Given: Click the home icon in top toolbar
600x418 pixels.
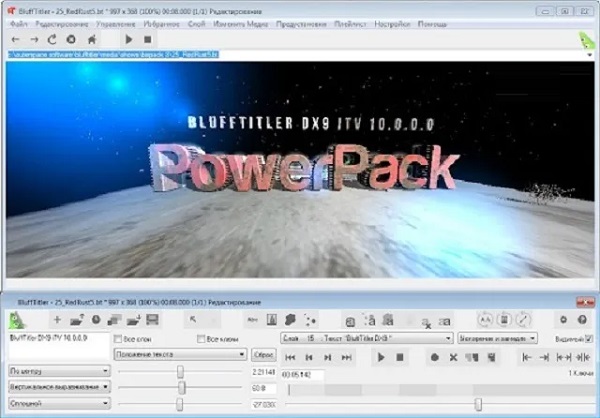Looking at the screenshot, I should coord(92,39).
